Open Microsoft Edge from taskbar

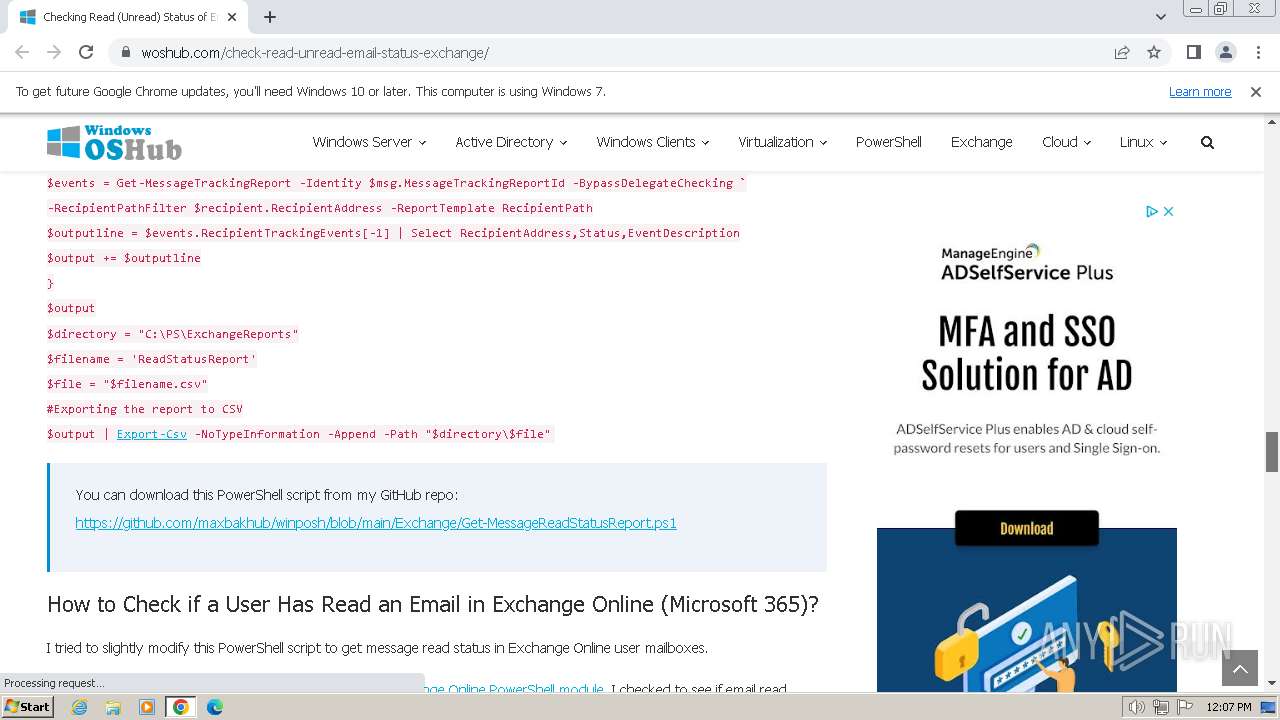pyautogui.click(x=215, y=707)
